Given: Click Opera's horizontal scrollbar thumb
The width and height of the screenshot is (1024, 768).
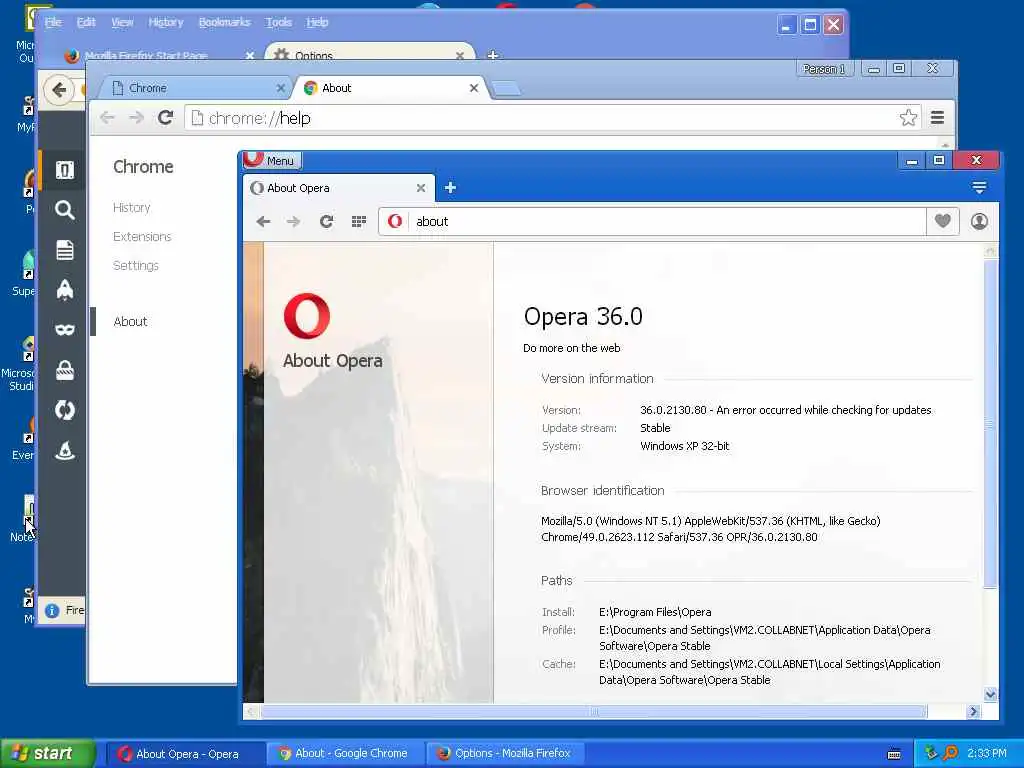Looking at the screenshot, I should tap(594, 711).
